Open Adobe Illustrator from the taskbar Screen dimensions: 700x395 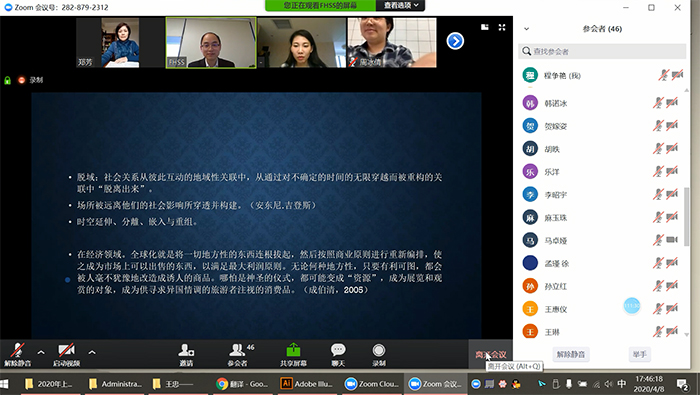point(307,384)
